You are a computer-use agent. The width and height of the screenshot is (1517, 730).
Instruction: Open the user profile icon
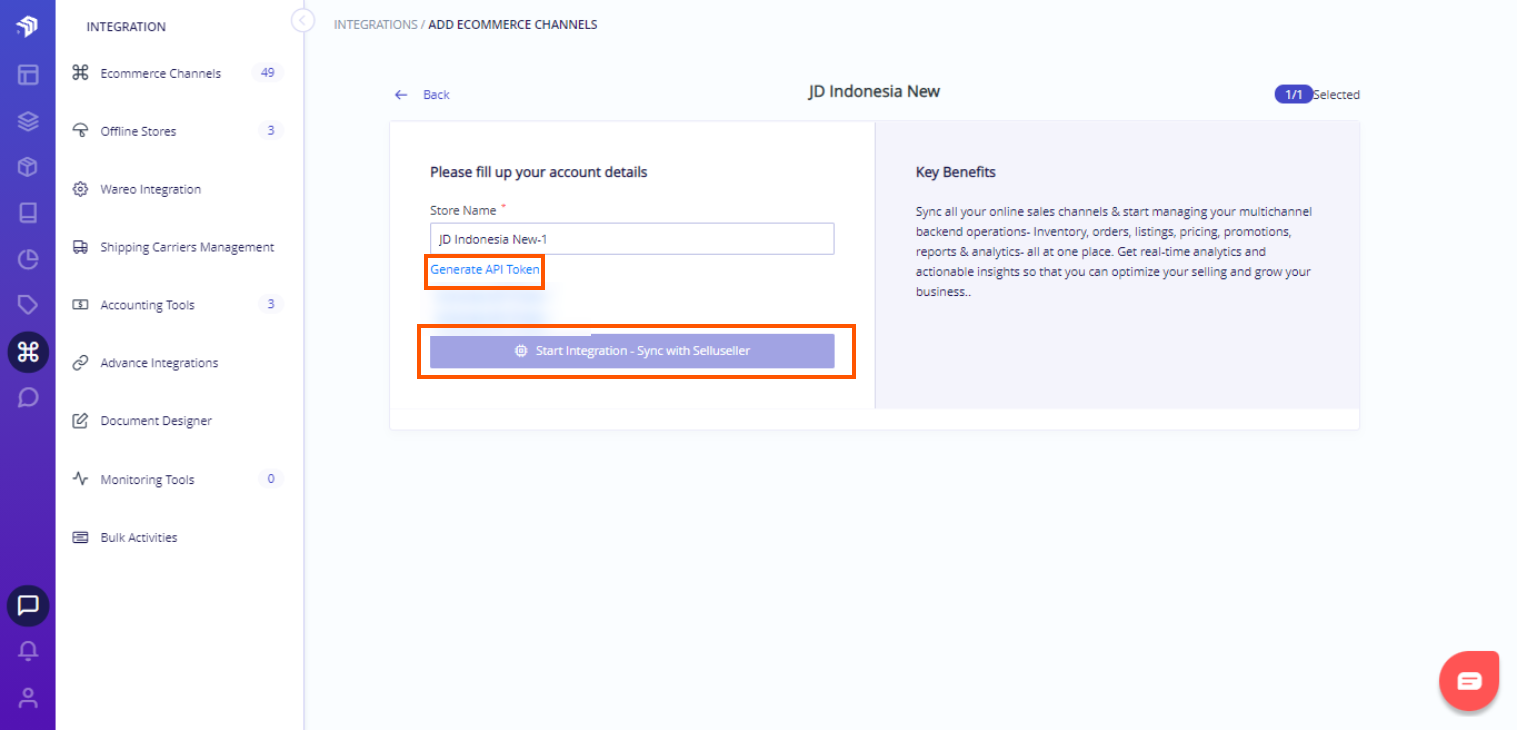[28, 697]
